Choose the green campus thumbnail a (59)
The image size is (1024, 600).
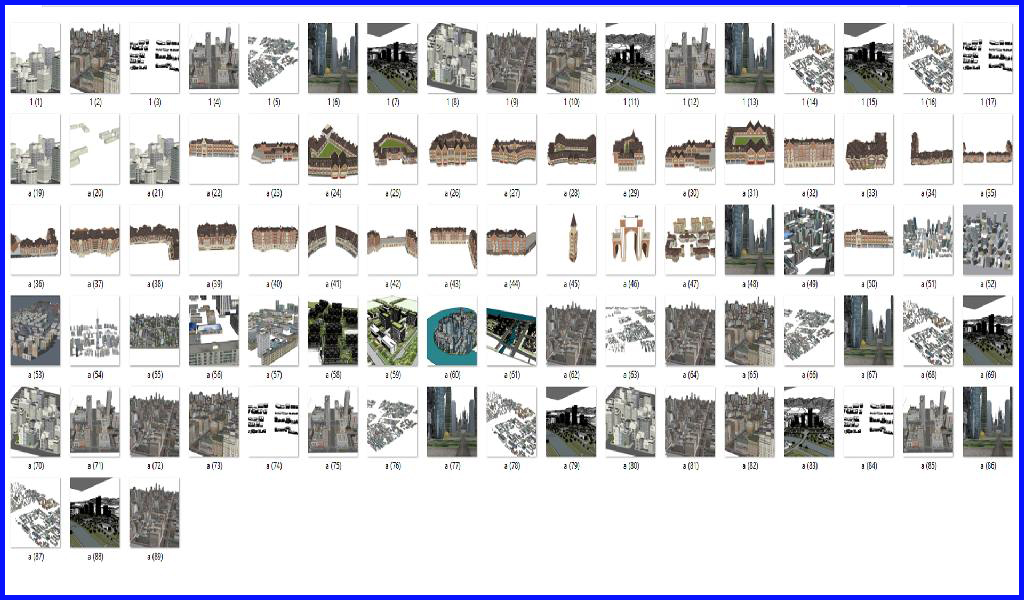392,331
